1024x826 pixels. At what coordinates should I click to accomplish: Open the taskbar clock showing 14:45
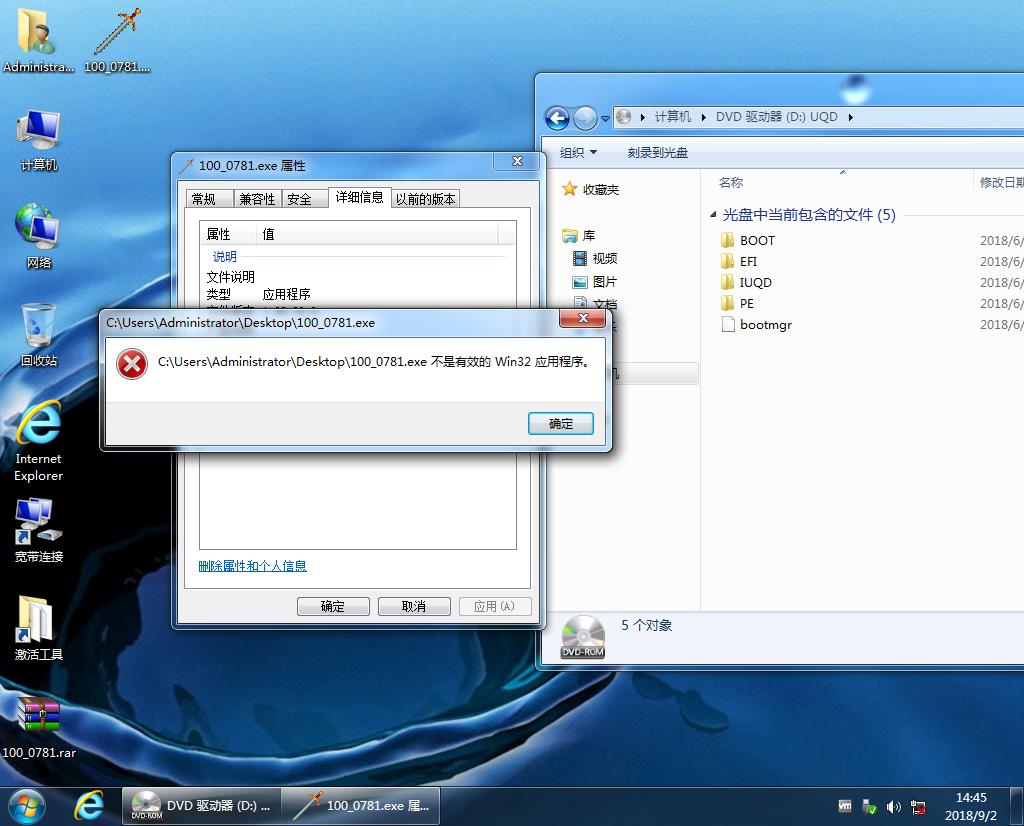pos(970,806)
